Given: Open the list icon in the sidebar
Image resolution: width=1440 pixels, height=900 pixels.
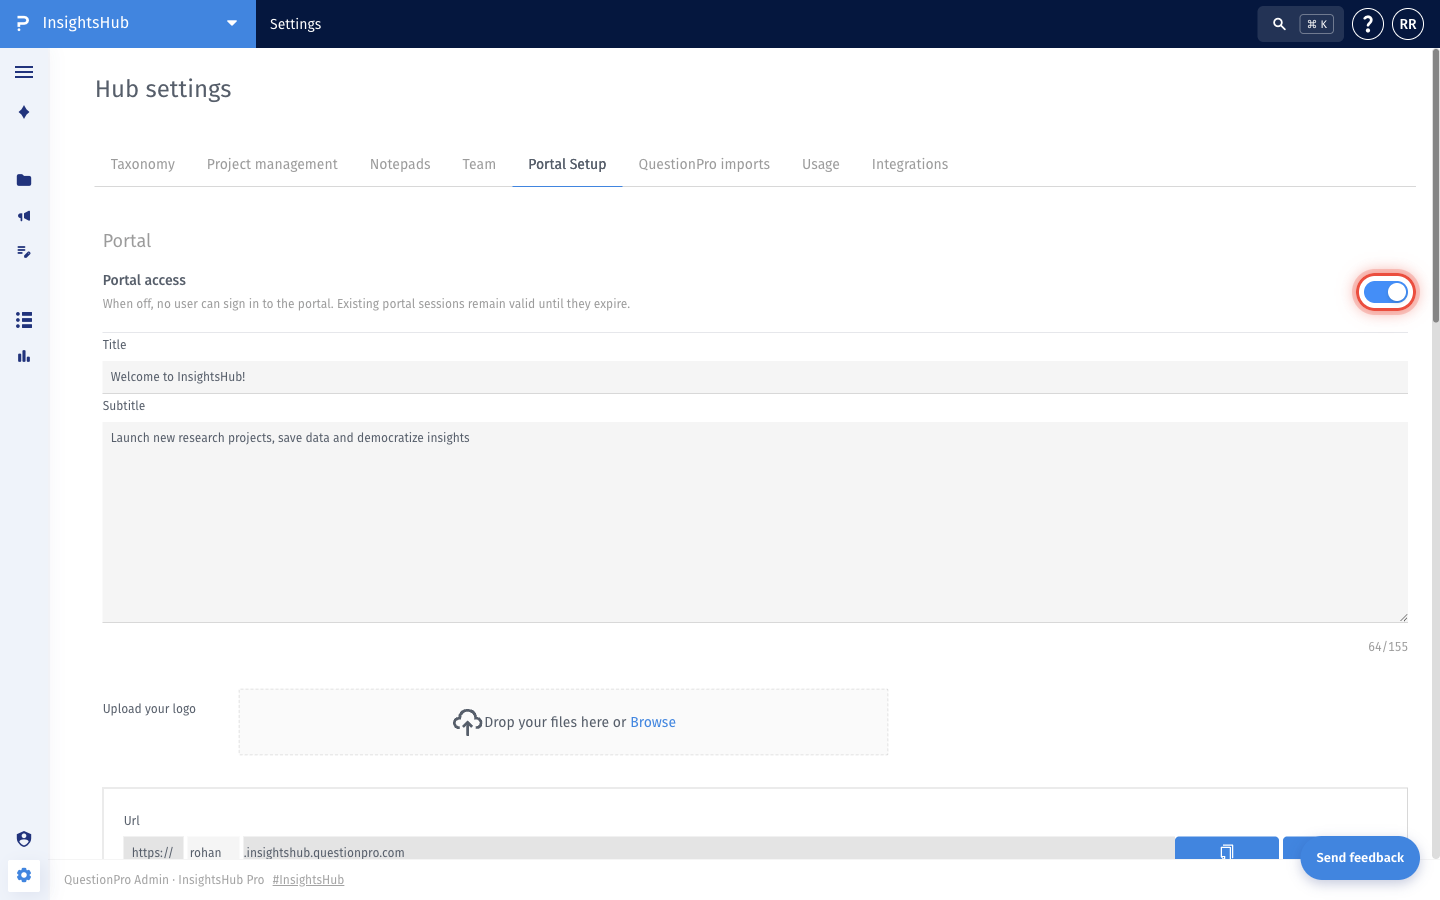Looking at the screenshot, I should point(24,320).
